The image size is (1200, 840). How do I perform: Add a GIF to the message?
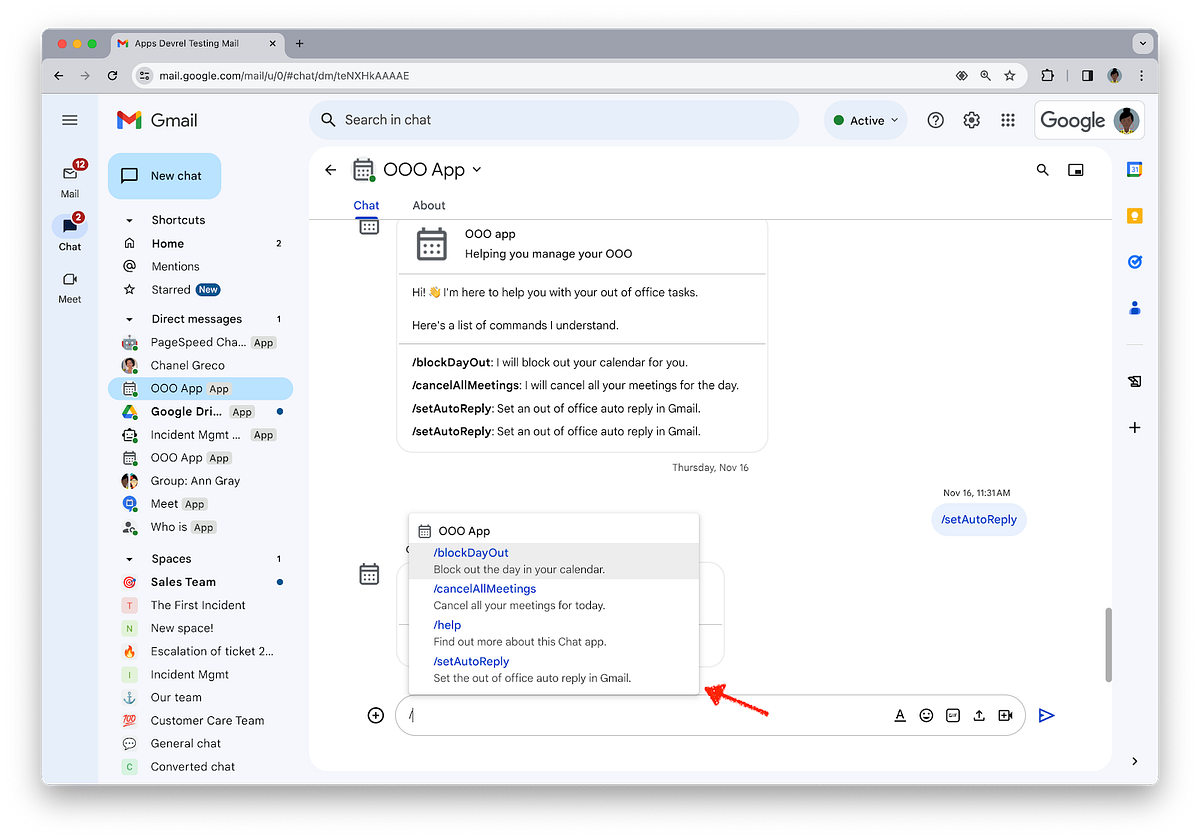point(952,715)
